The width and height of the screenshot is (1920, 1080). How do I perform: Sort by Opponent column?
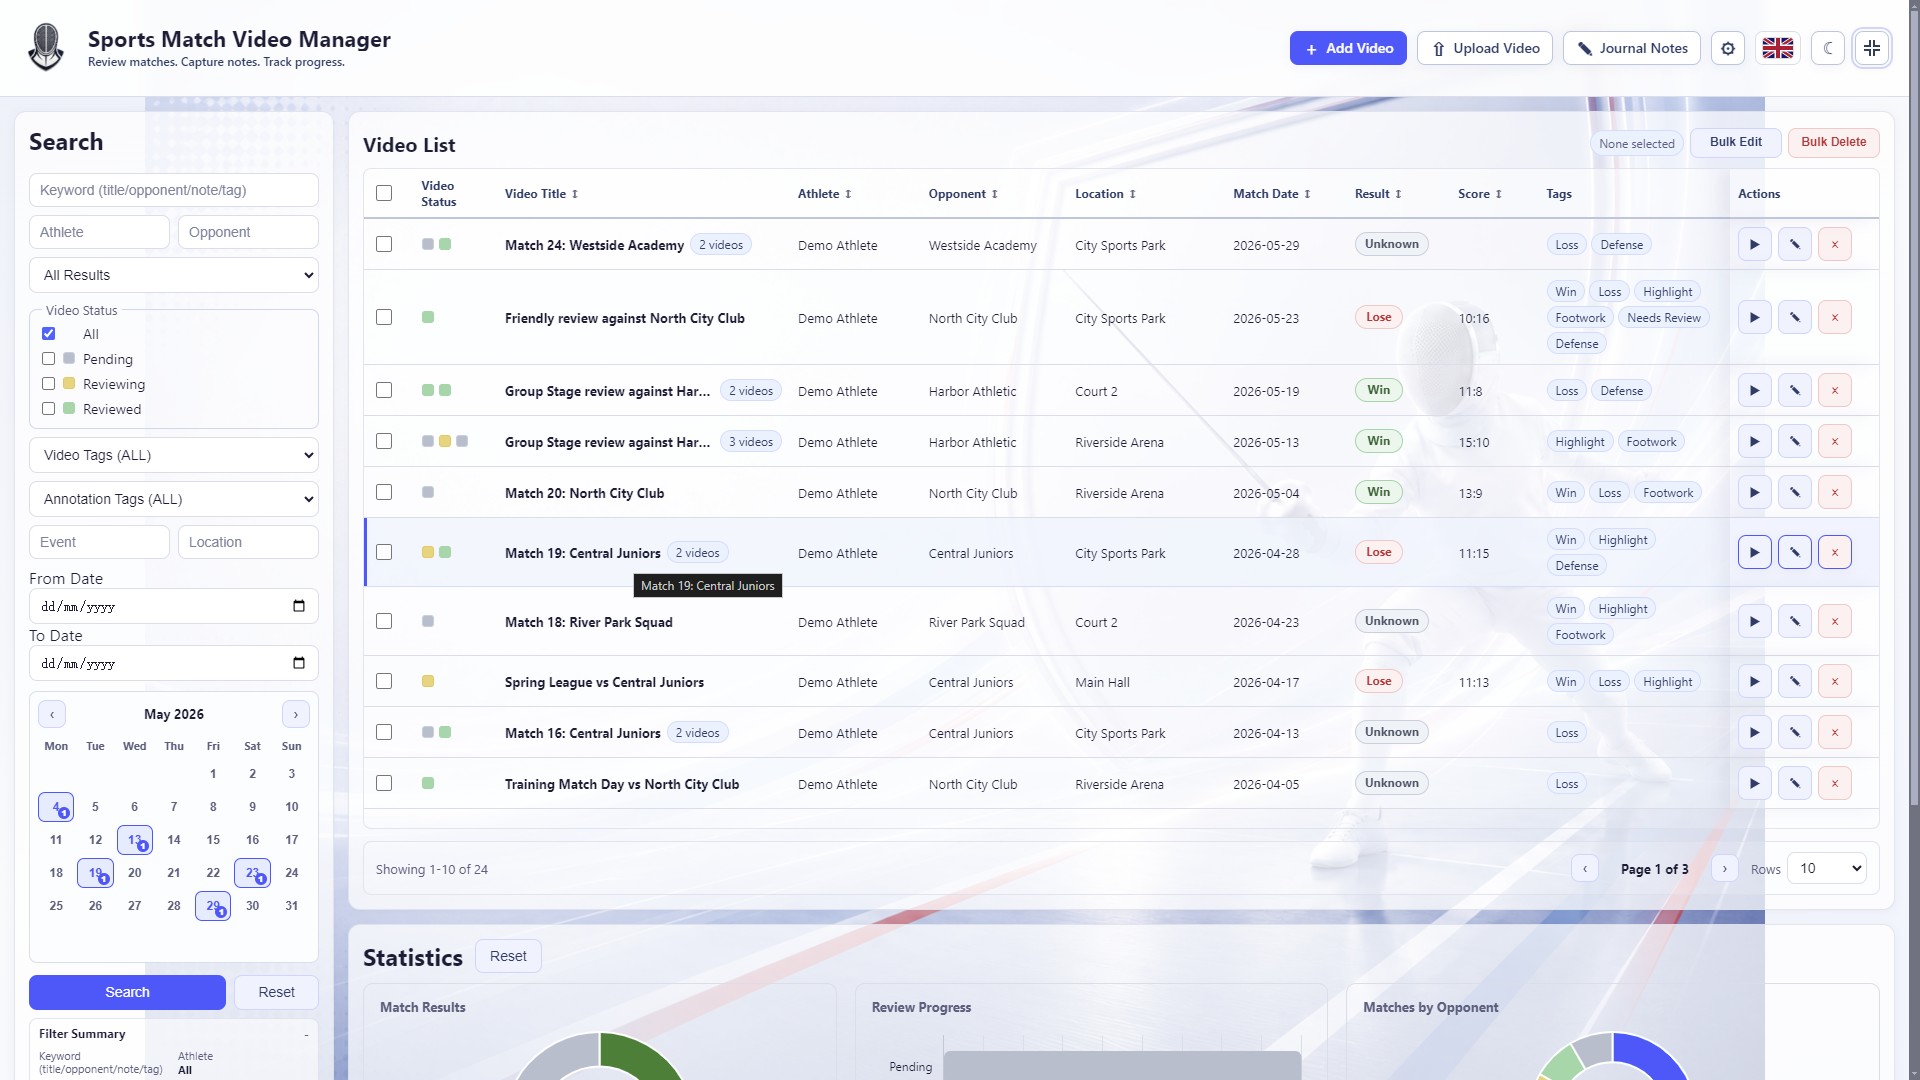tap(963, 194)
